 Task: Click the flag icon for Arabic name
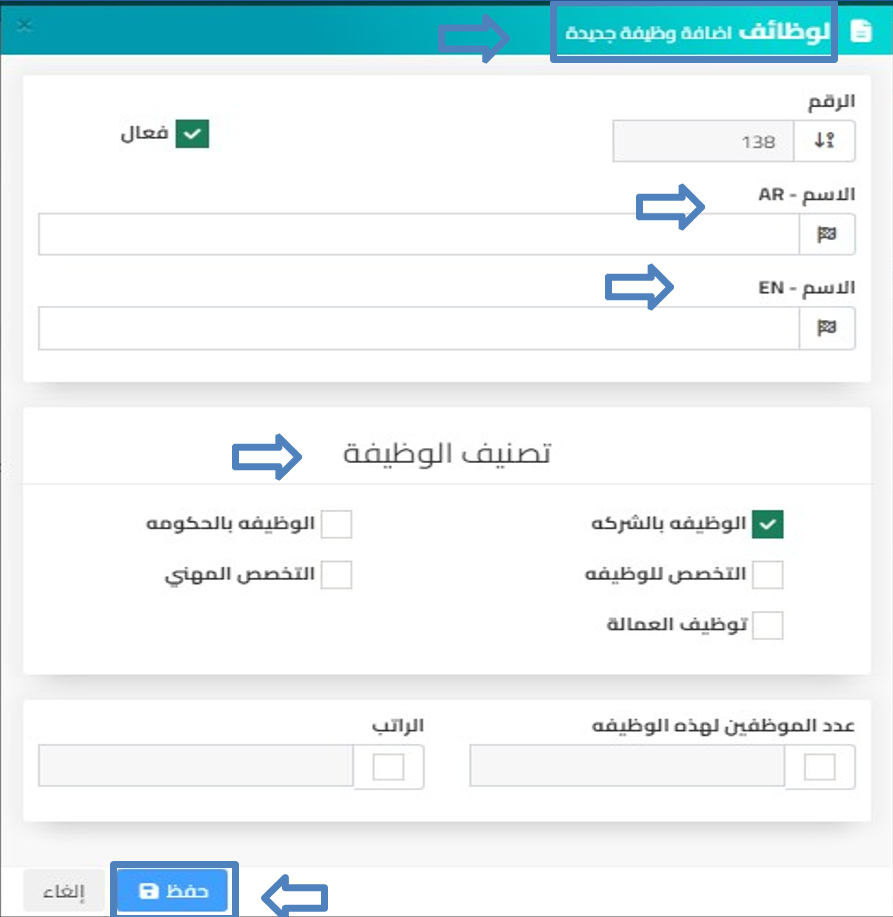pos(826,235)
